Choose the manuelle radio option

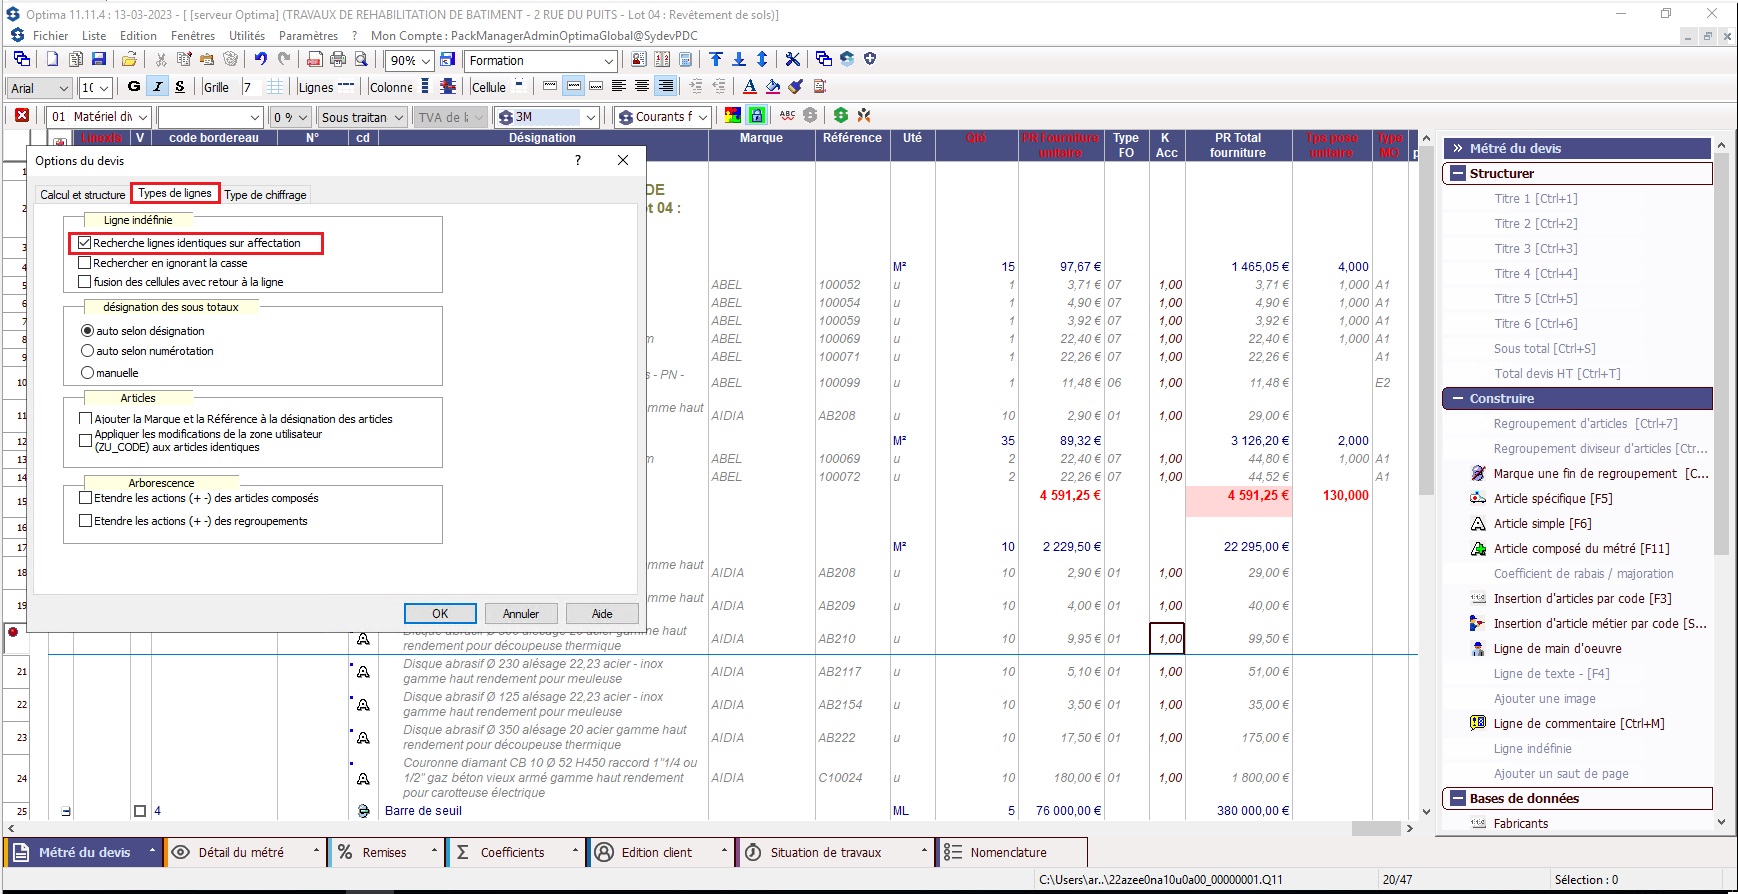[x=88, y=373]
